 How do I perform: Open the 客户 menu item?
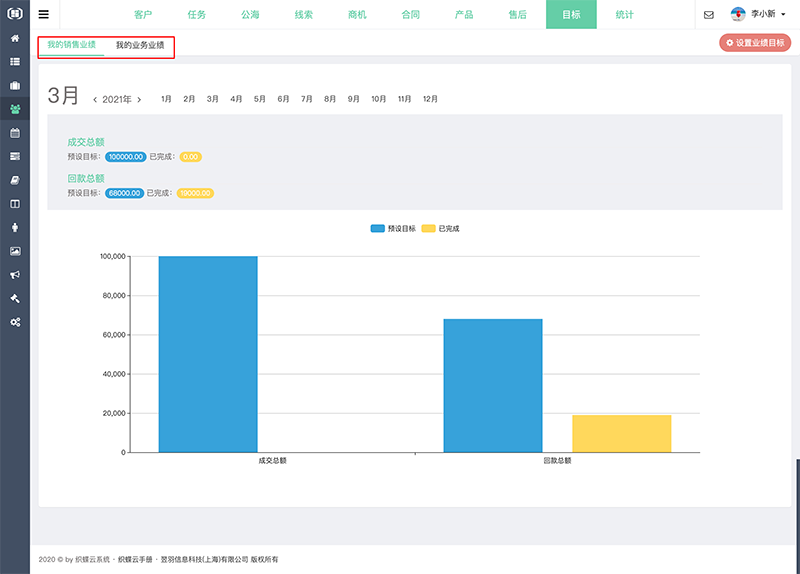coord(143,15)
